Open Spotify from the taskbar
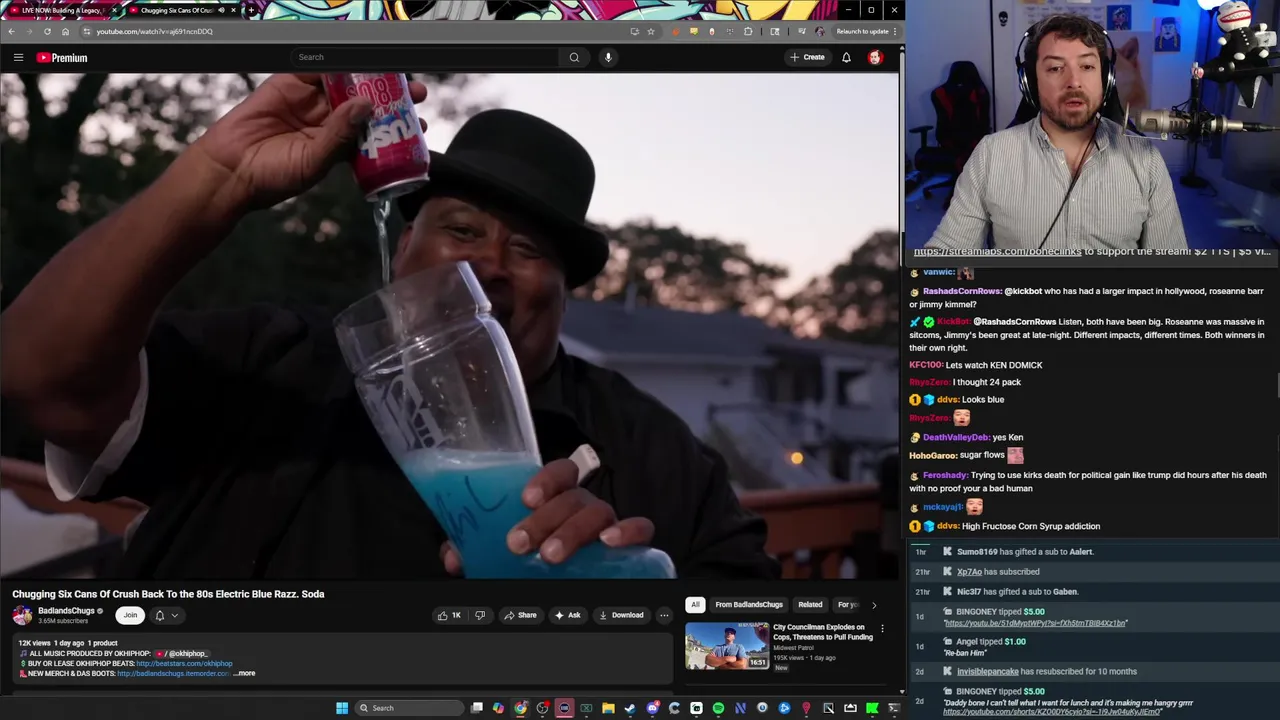 pos(718,708)
